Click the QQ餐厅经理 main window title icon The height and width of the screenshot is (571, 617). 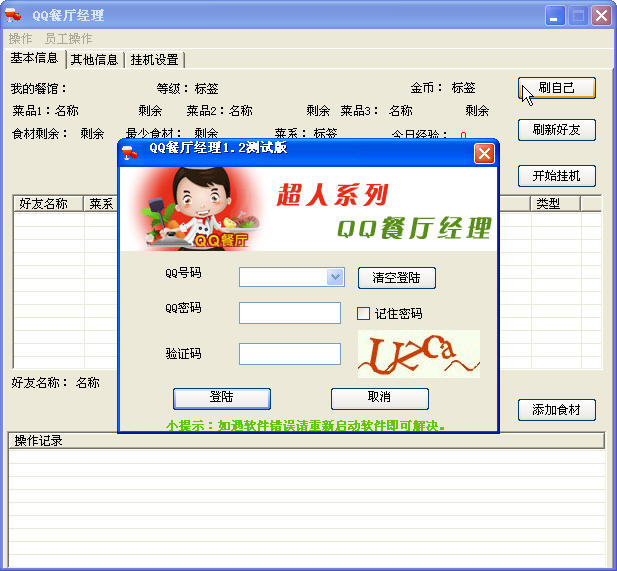pos(13,15)
